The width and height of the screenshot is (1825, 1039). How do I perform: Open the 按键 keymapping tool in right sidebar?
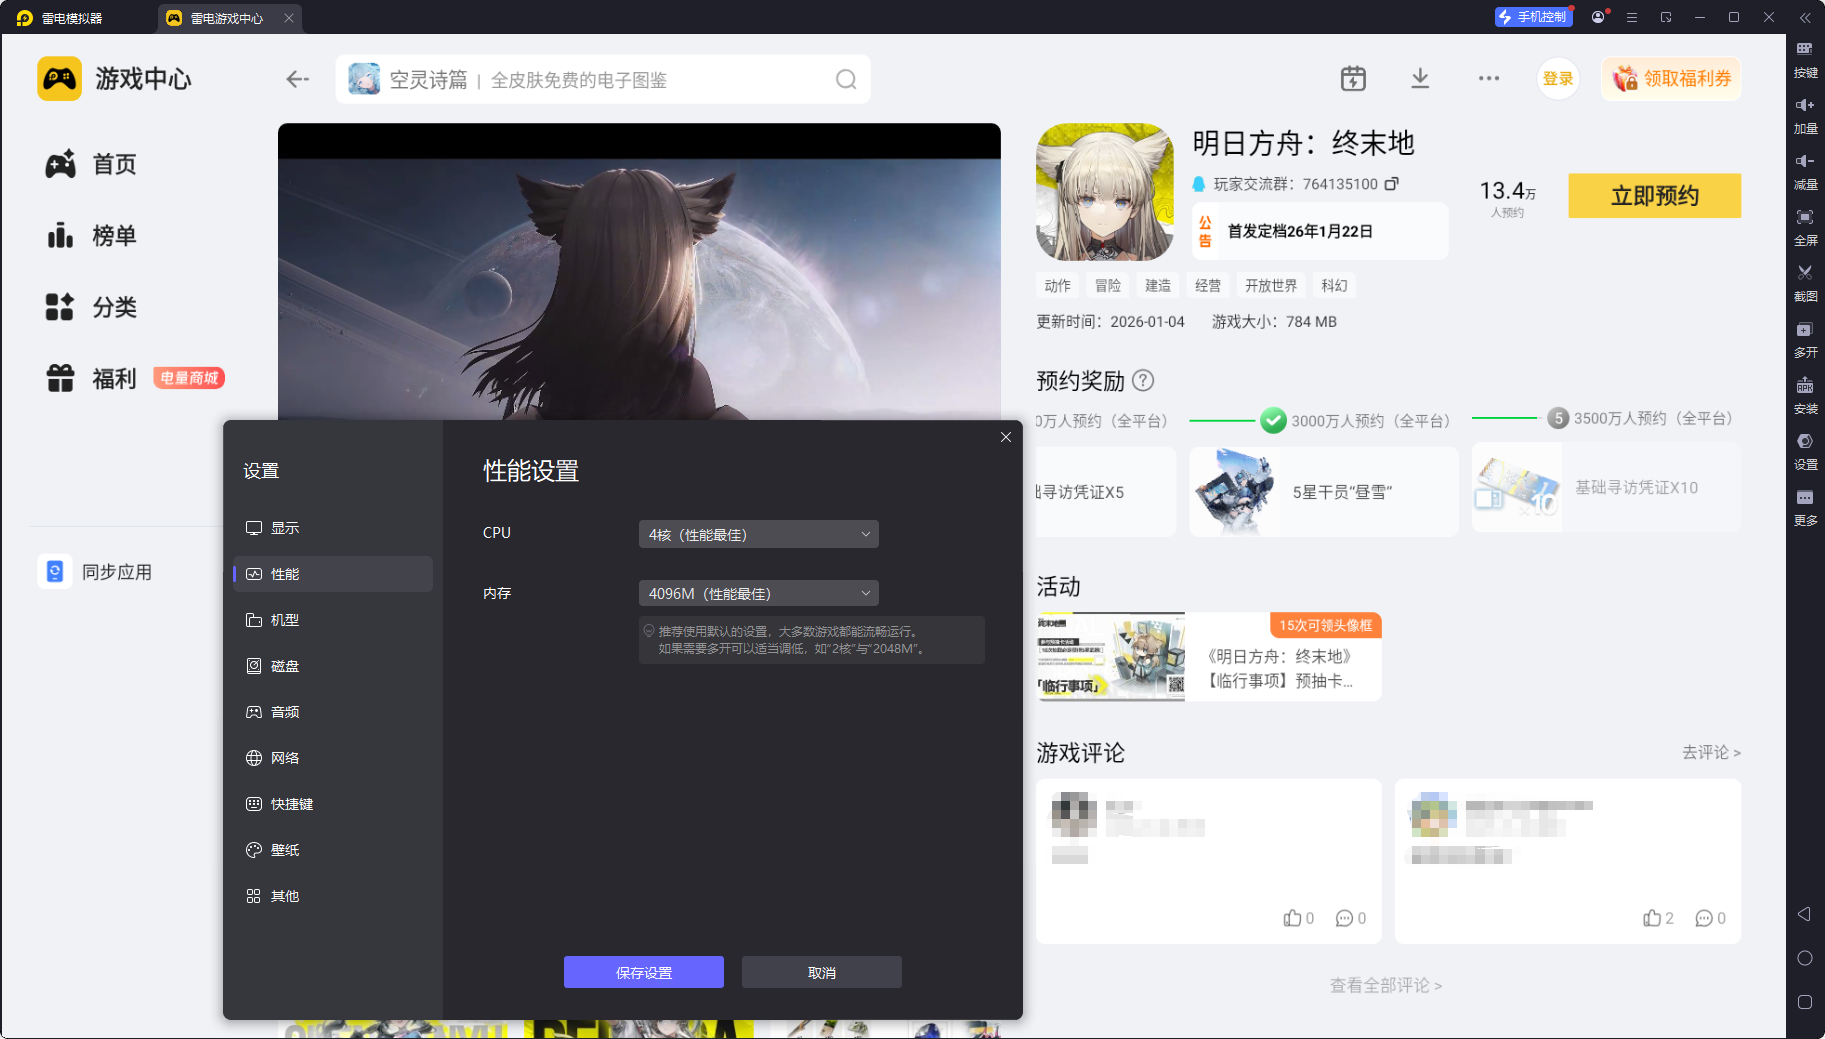tap(1805, 58)
